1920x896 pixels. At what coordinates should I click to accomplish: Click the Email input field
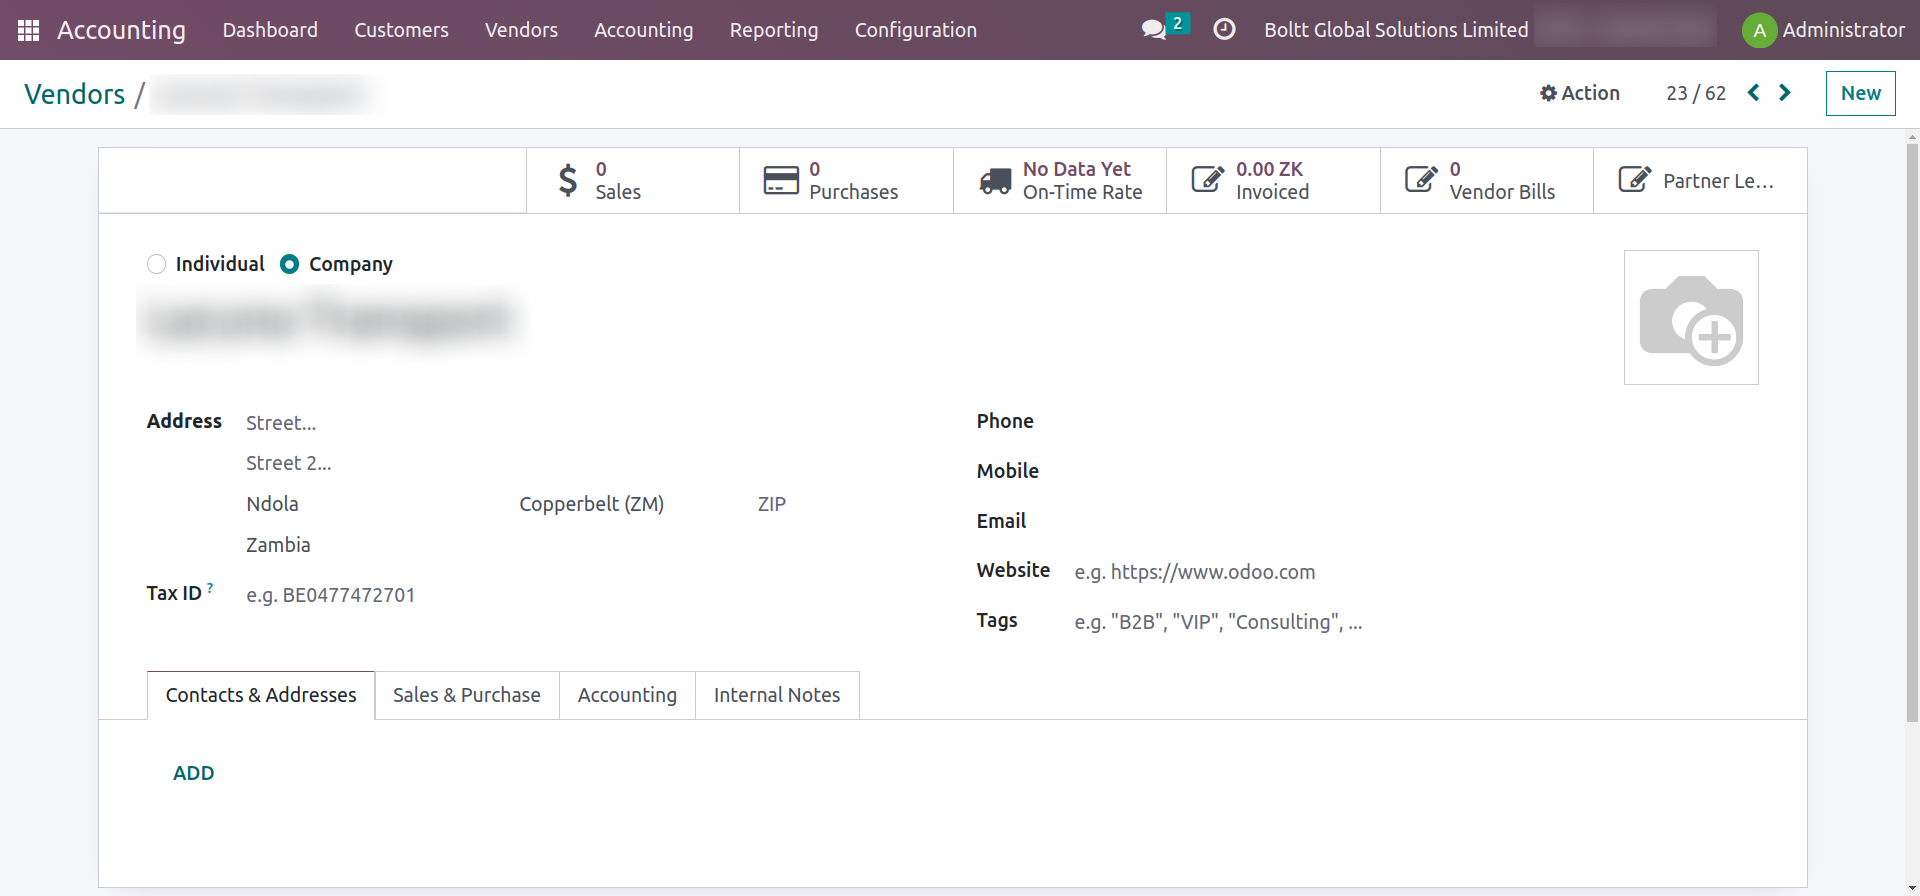click(x=1415, y=521)
